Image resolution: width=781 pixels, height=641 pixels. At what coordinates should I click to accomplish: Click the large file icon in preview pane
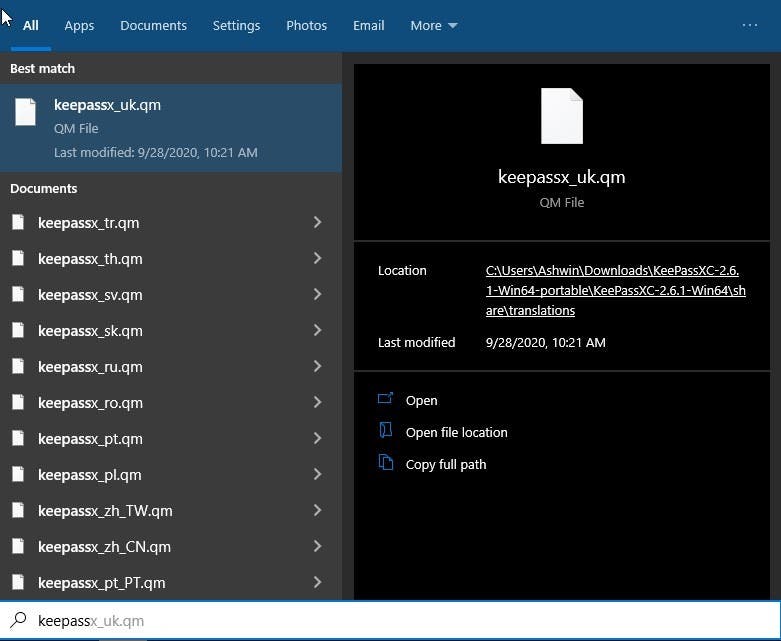click(x=561, y=117)
